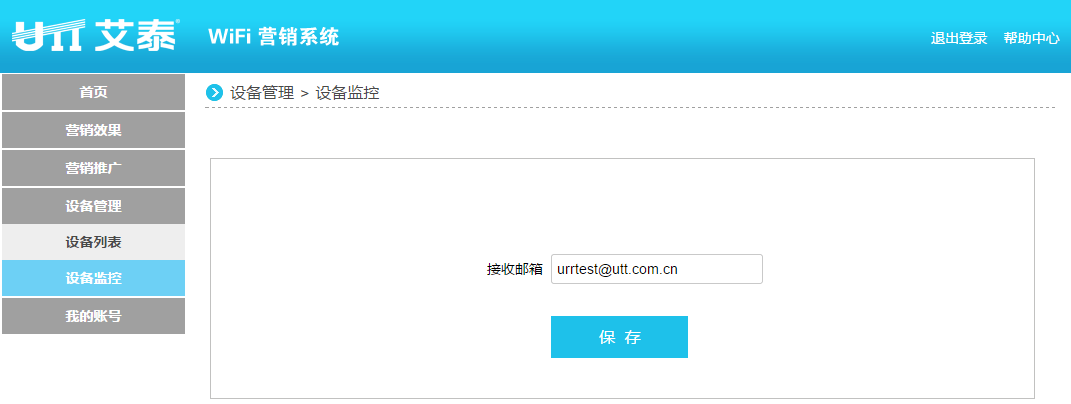Click 设备监控 in the breadcrumb path
Viewport: 1071px width, 404px height.
pyautogui.click(x=348, y=93)
